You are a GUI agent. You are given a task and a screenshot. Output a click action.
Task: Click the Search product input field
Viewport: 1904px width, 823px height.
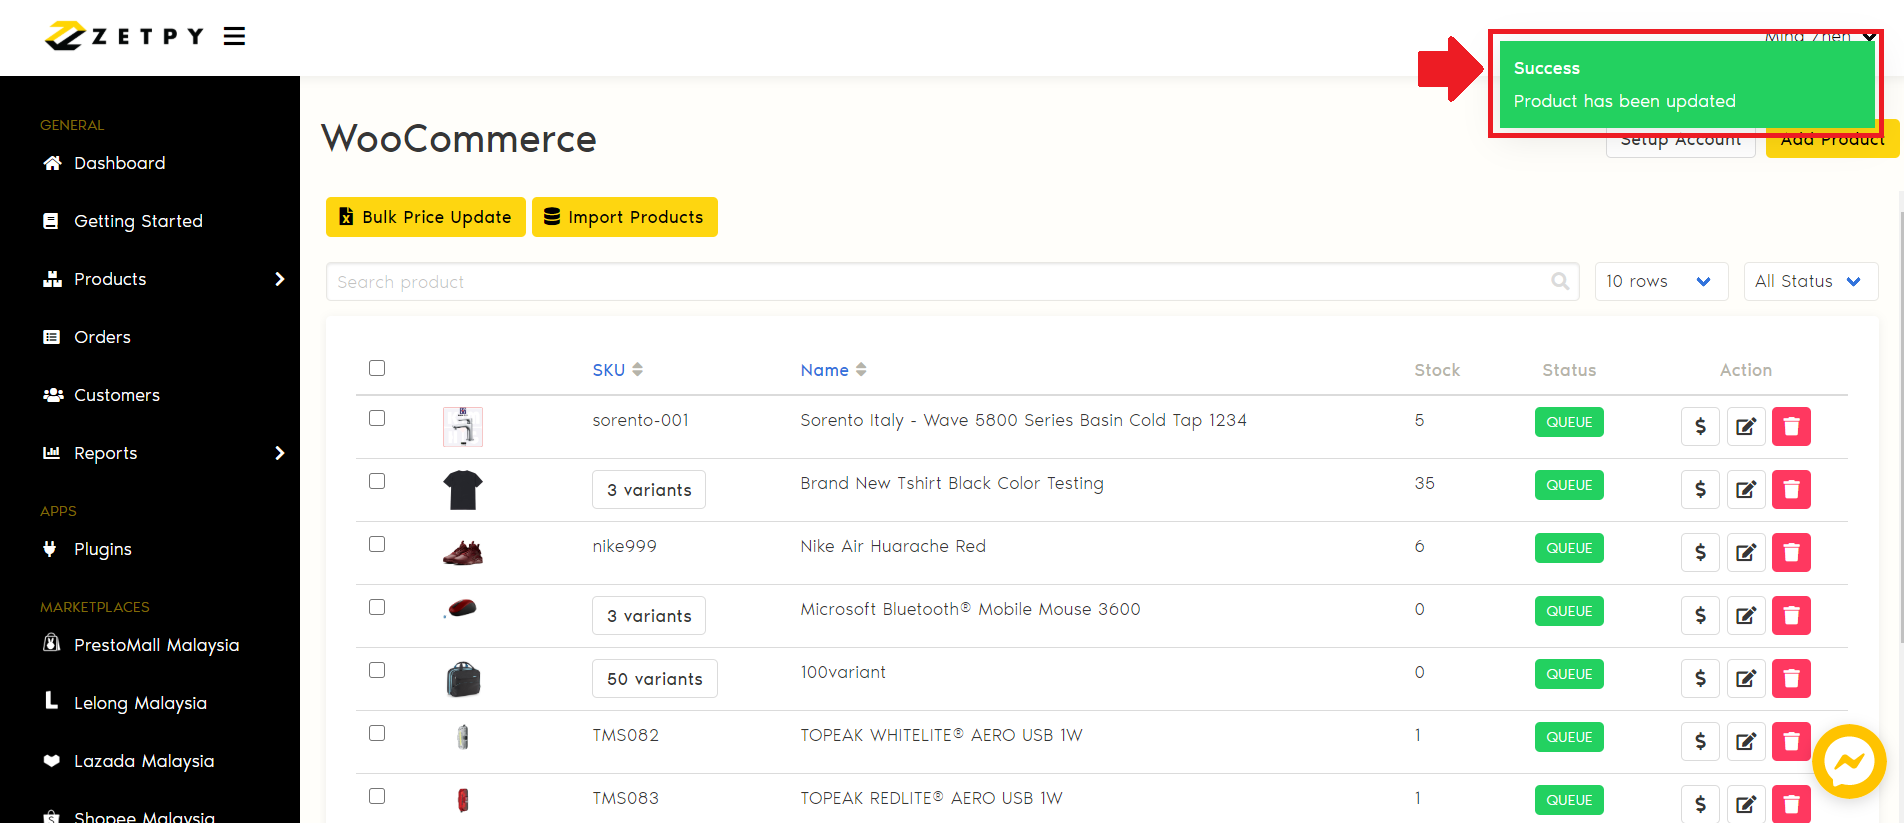point(940,282)
